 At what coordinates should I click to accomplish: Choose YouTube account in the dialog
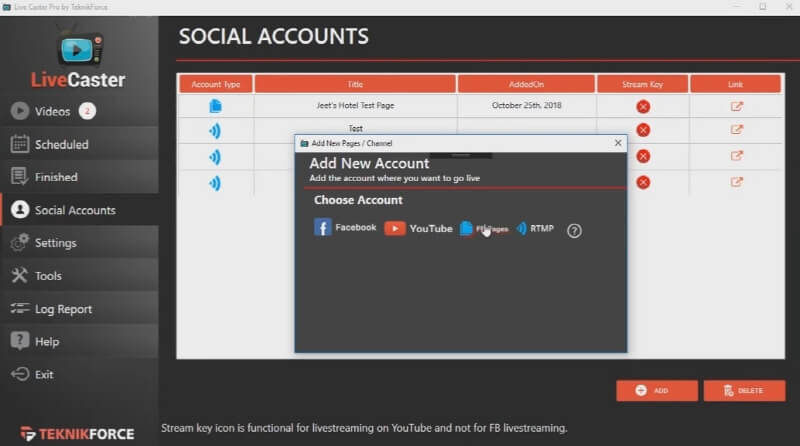(x=418, y=228)
